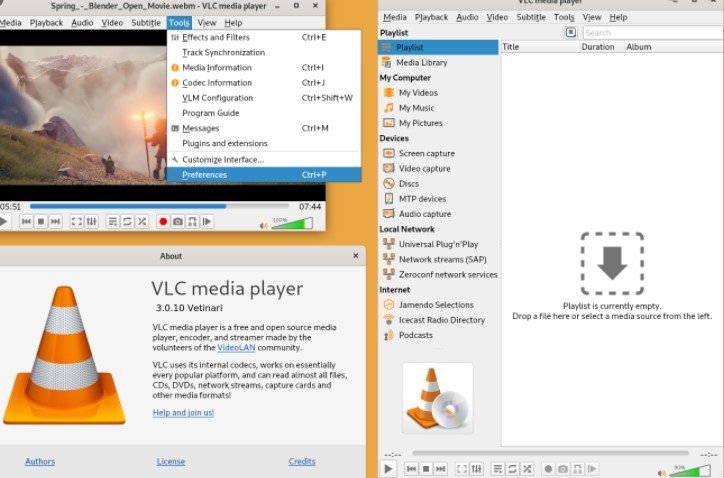The width and height of the screenshot is (724, 478).
Task: Open Podcasts in sidebar
Action: tap(438, 335)
